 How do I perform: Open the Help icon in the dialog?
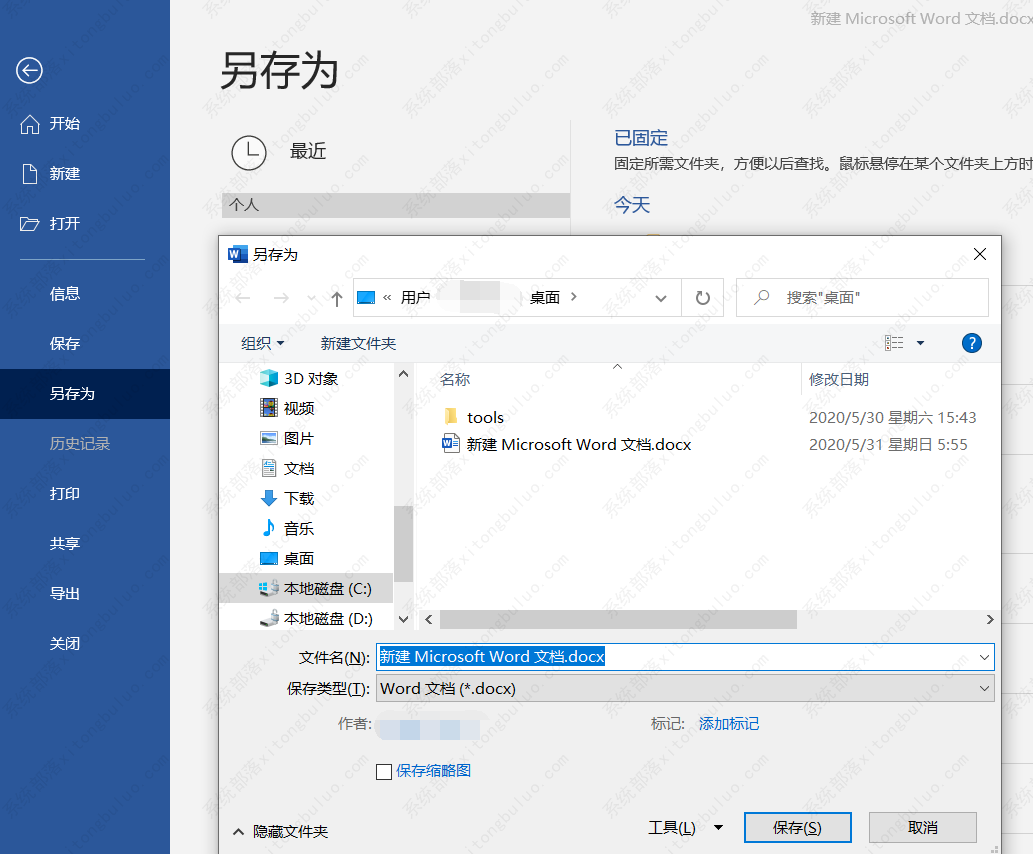(x=971, y=343)
